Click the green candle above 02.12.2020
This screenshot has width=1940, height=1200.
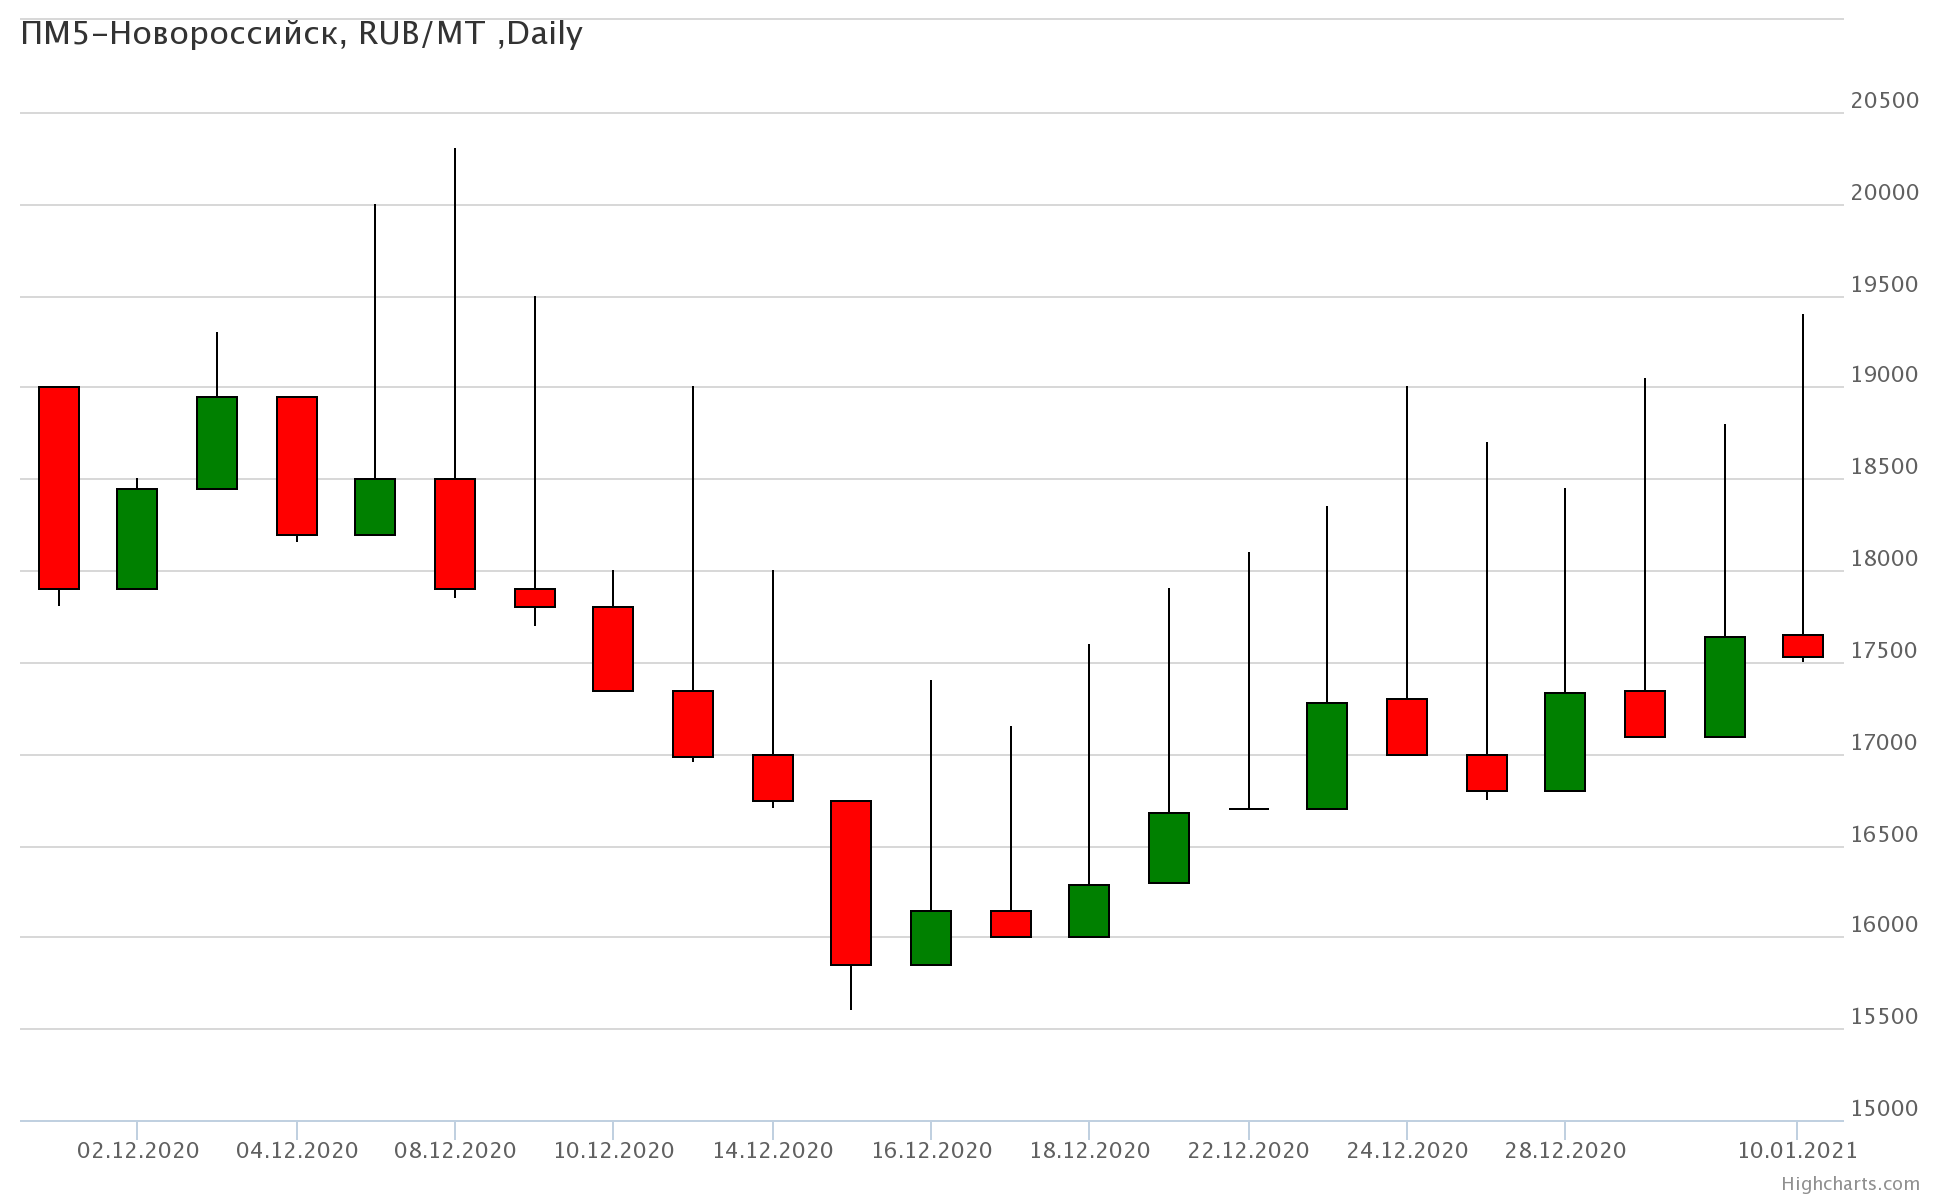coord(137,539)
